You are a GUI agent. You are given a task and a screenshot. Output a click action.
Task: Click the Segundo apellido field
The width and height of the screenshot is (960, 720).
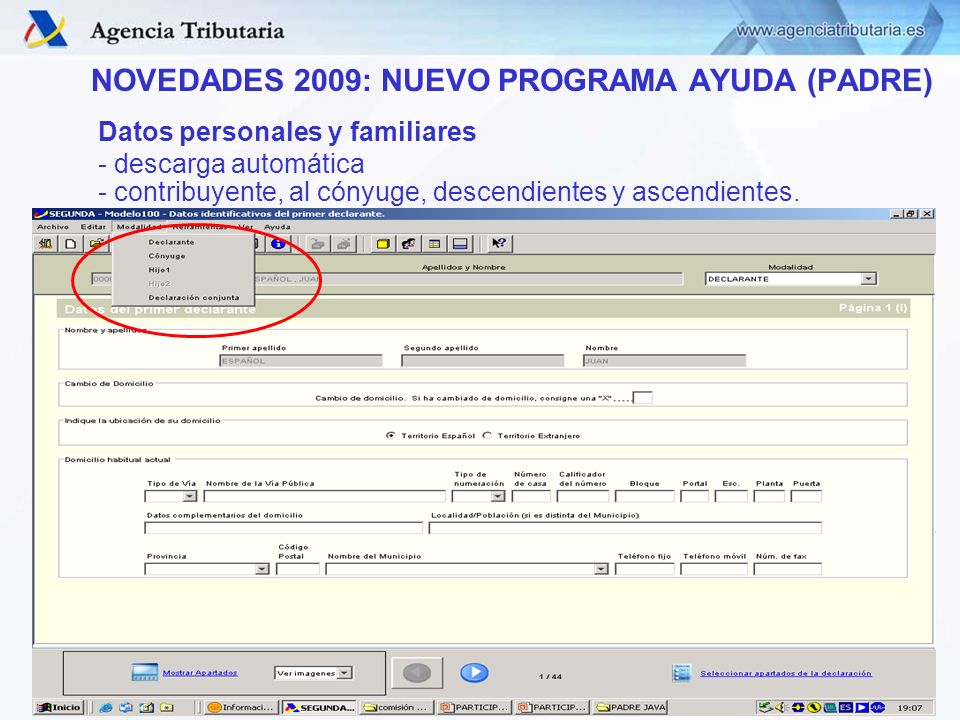482,361
